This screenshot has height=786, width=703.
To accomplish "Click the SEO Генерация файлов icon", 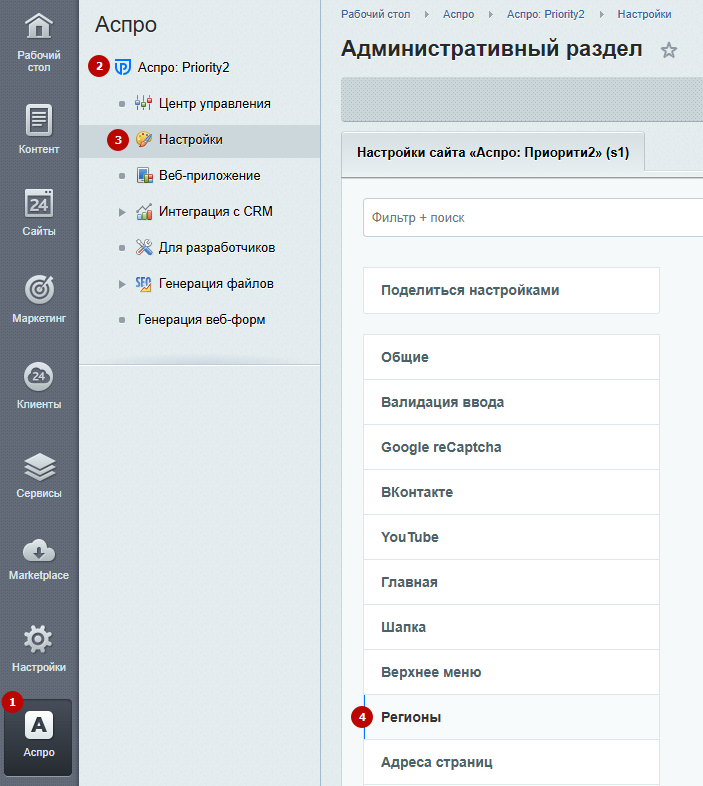I will [x=143, y=284].
